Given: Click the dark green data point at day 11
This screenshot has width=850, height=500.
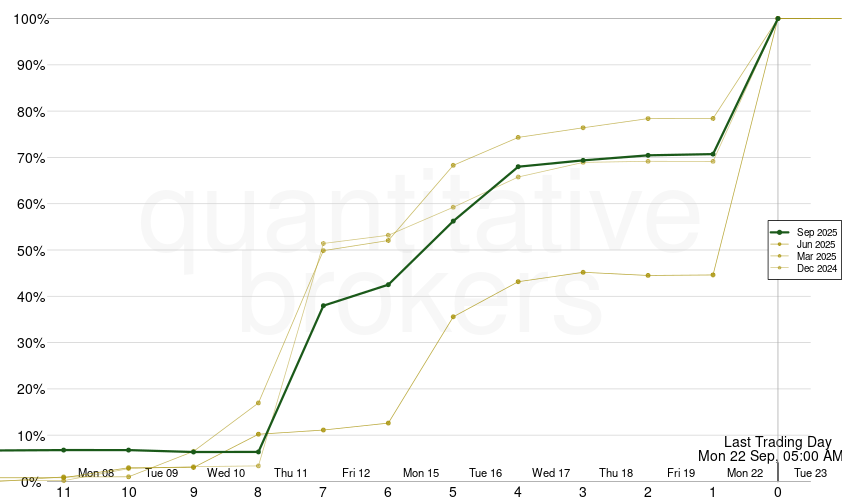Looking at the screenshot, I should [63, 450].
